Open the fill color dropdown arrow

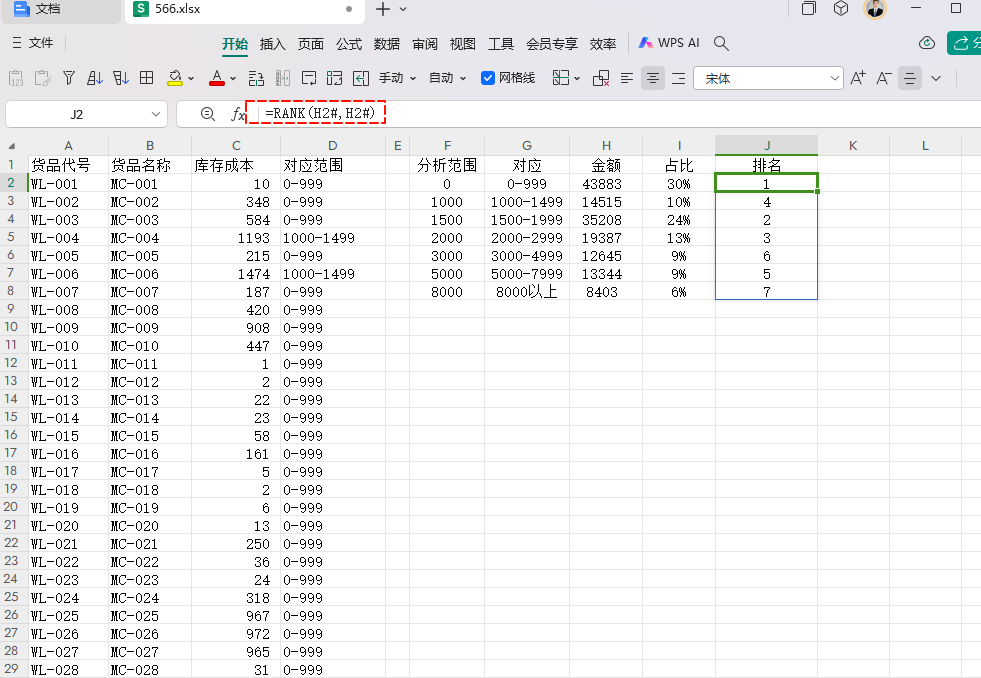191,79
